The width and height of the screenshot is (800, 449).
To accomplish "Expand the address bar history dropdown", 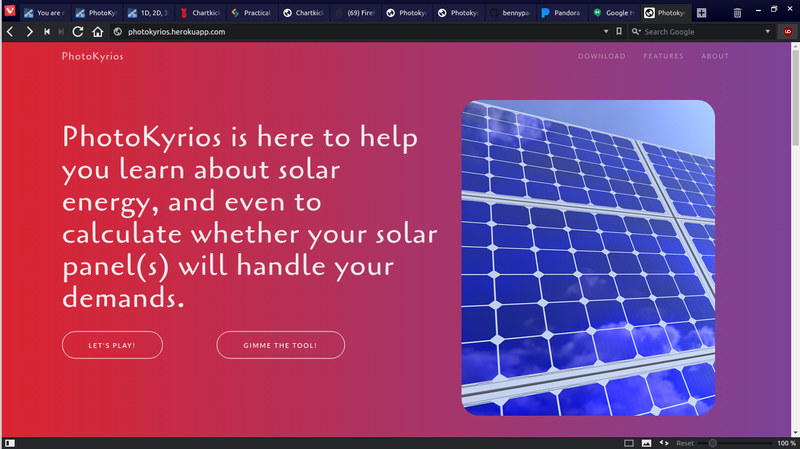I will (x=605, y=32).
